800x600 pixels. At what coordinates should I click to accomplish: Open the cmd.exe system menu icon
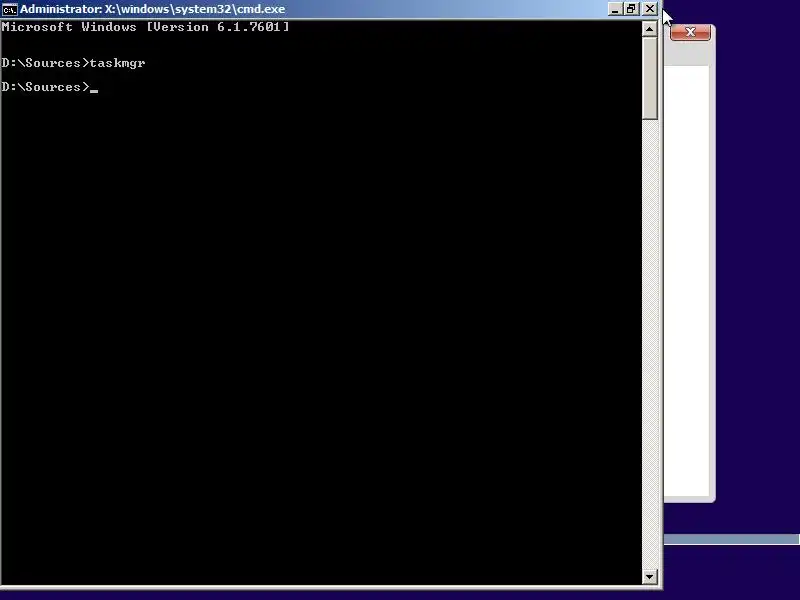9,9
